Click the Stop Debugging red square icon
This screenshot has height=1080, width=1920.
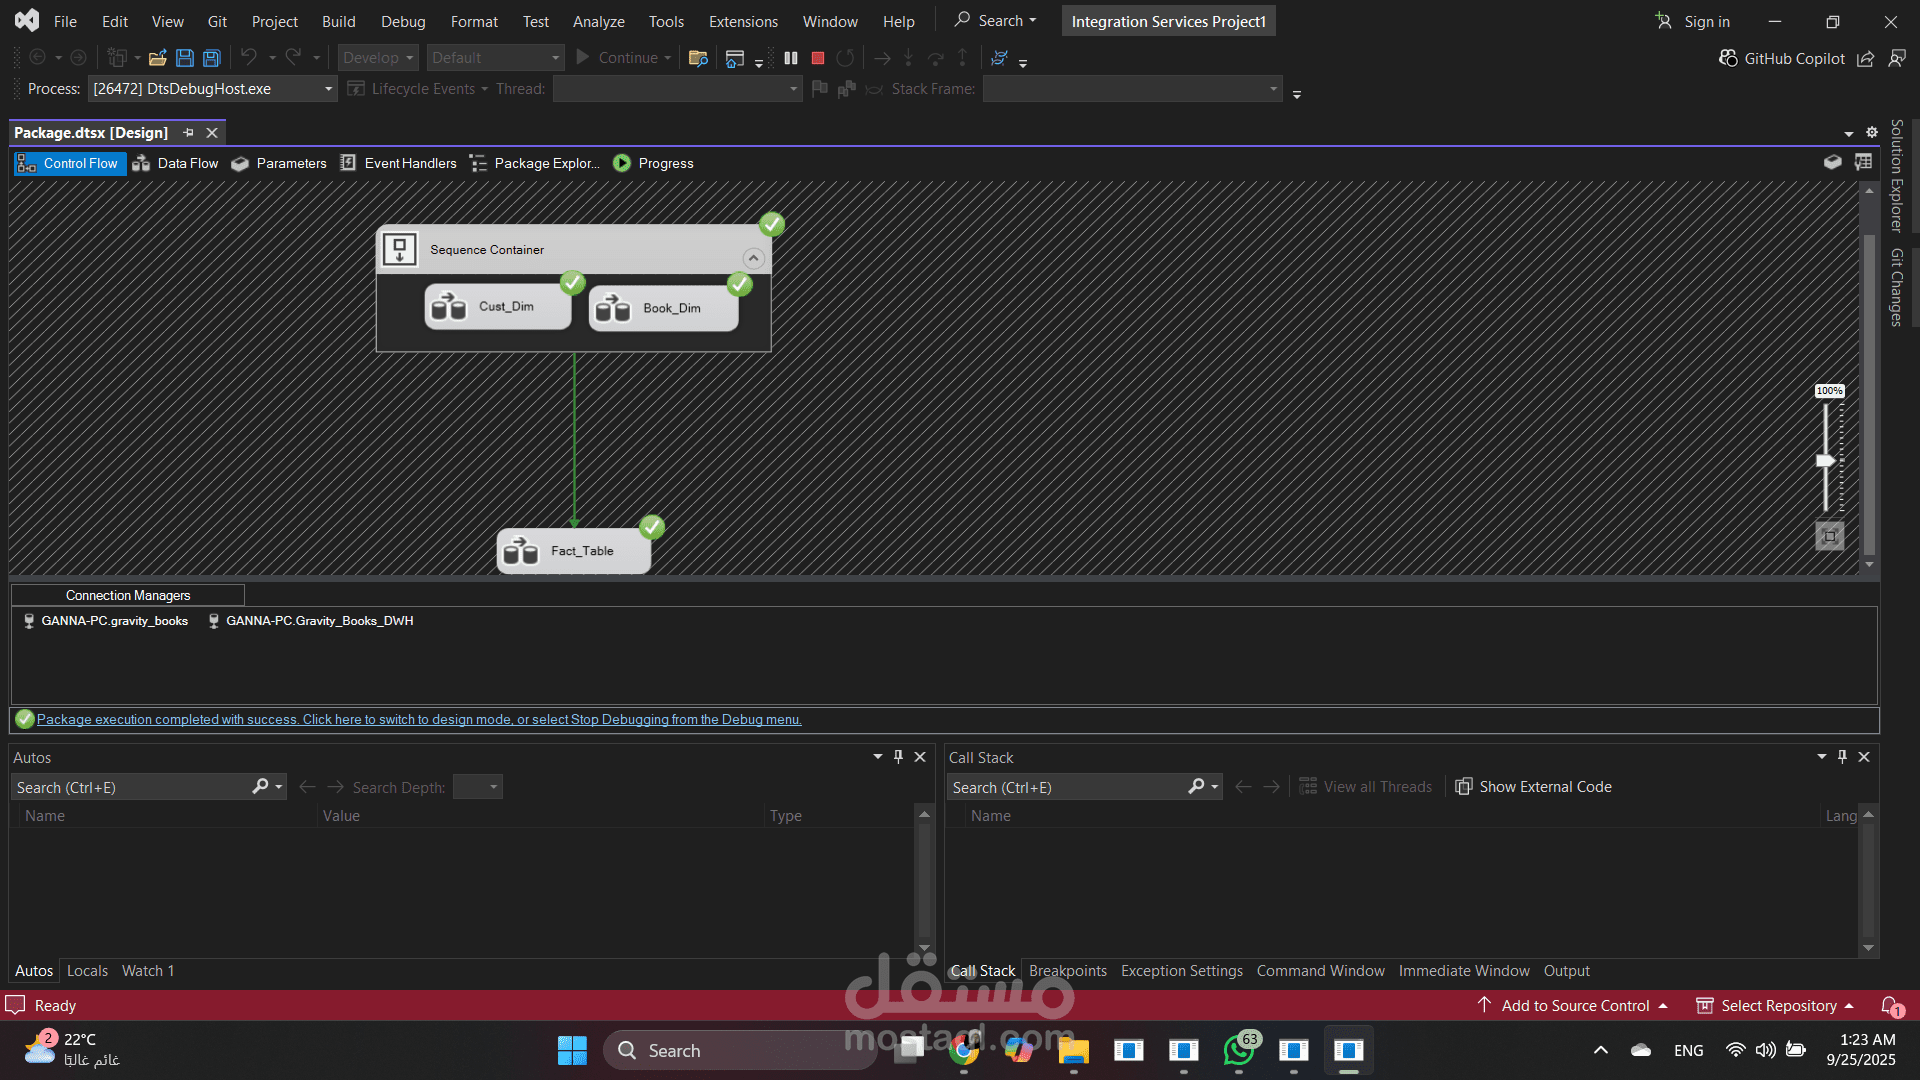818,58
